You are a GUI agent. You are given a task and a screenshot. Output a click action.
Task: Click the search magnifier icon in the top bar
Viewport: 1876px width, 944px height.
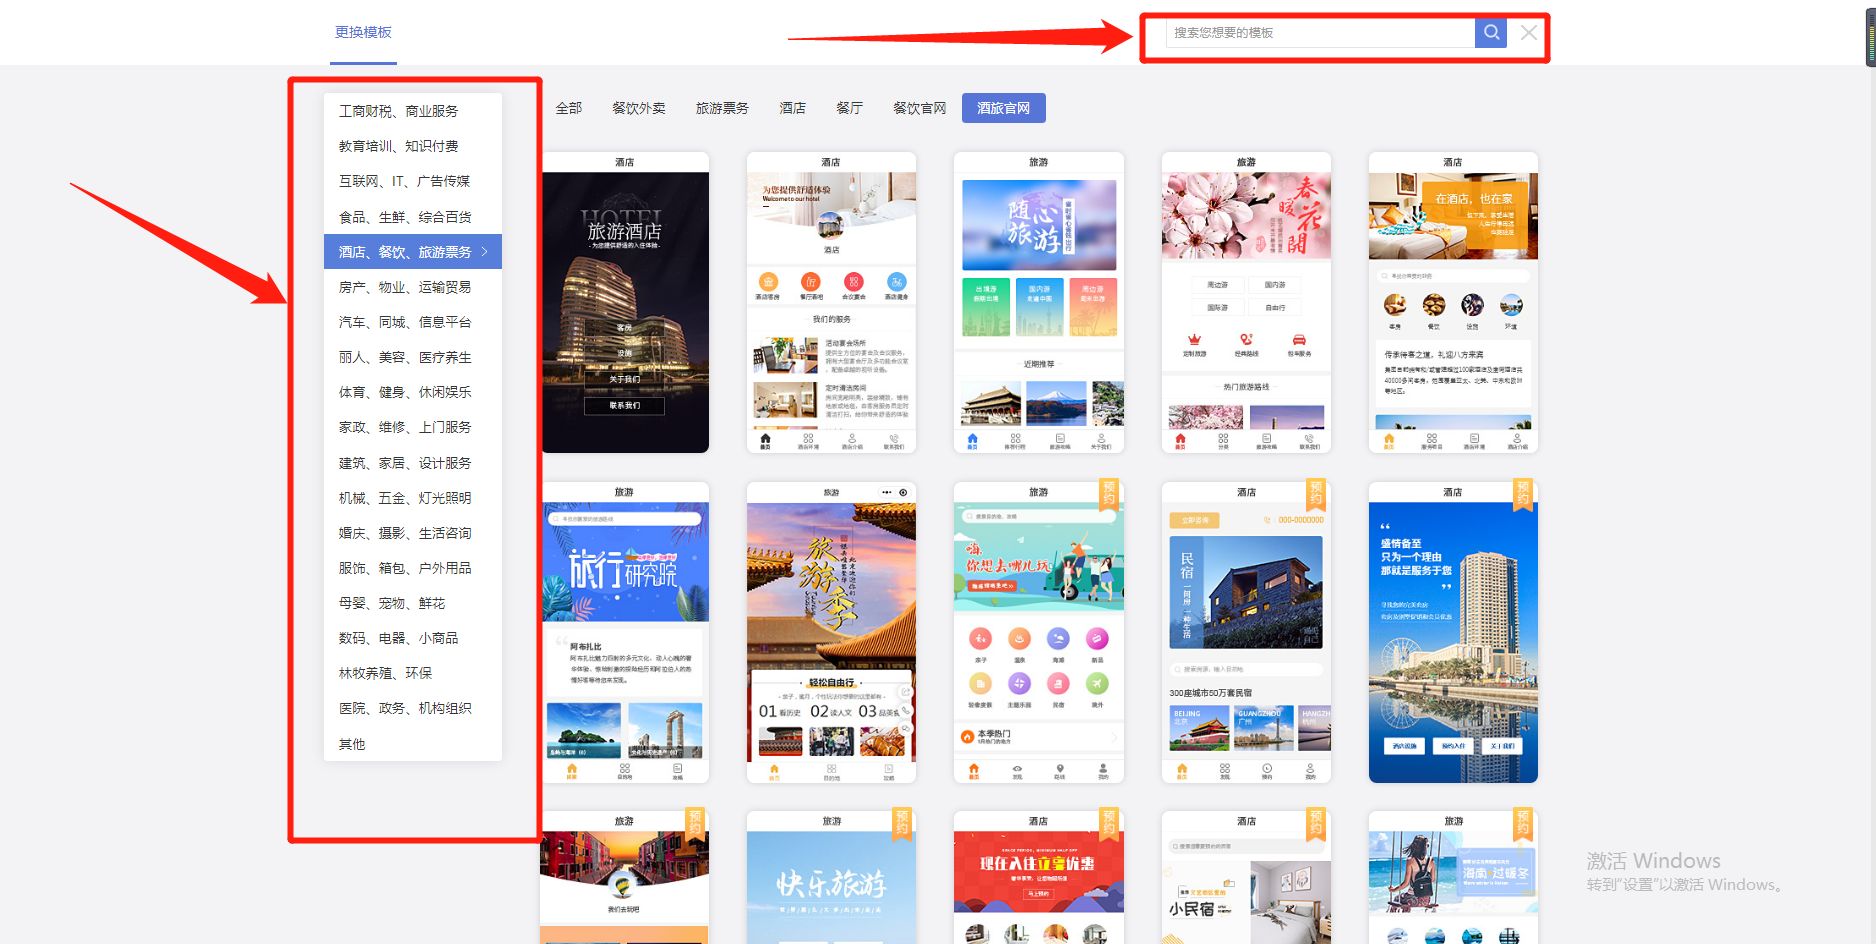1491,32
